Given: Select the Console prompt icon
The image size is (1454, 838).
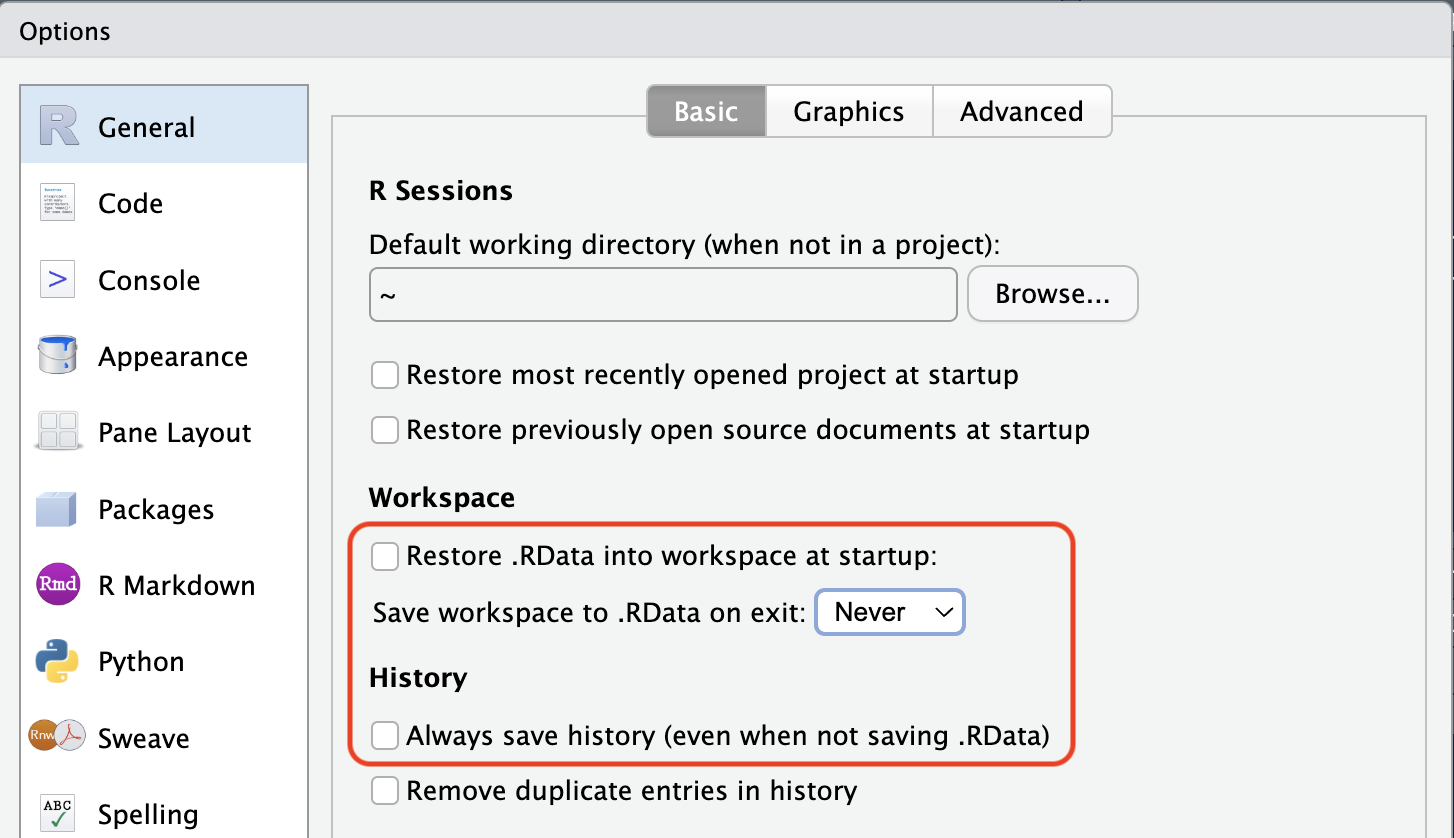Looking at the screenshot, I should tap(58, 280).
